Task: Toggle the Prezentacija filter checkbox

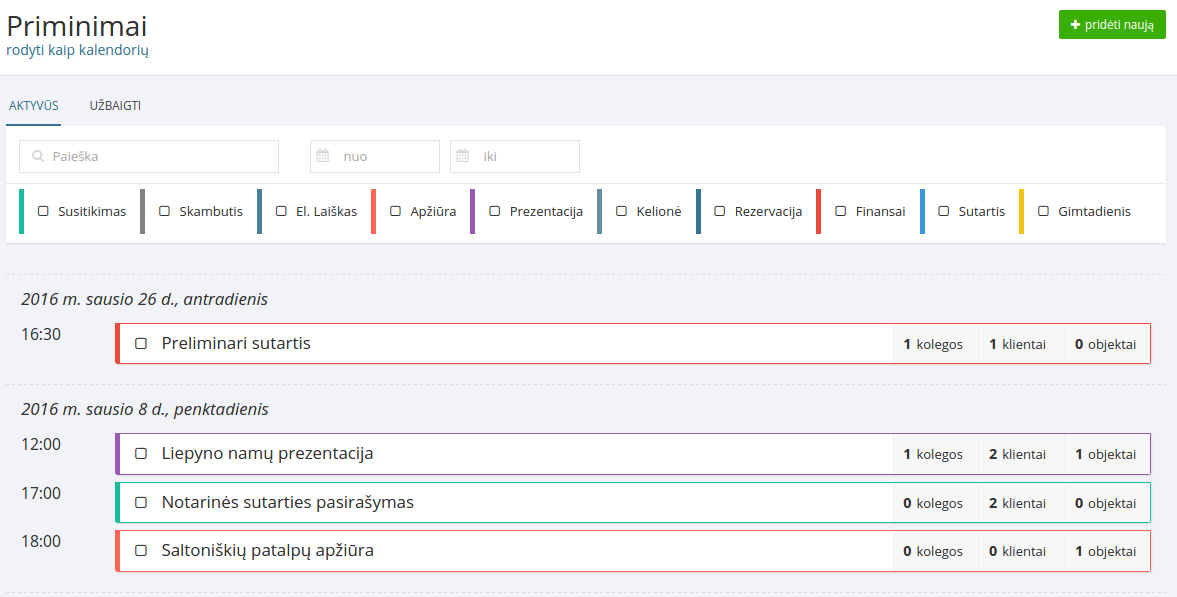Action: tap(495, 212)
